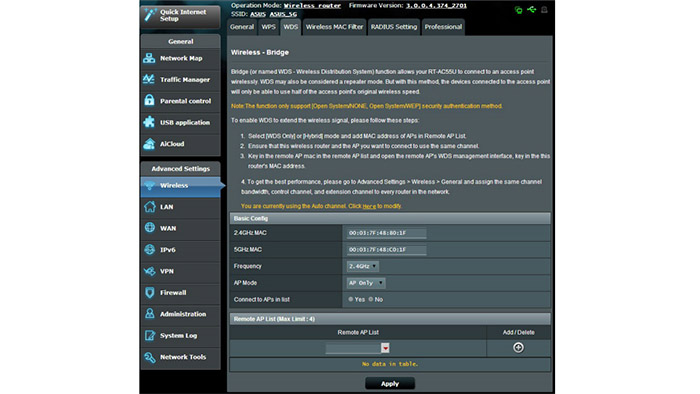The width and height of the screenshot is (700, 394).
Task: Select Yes for Connect to APs in list
Action: tap(350, 299)
